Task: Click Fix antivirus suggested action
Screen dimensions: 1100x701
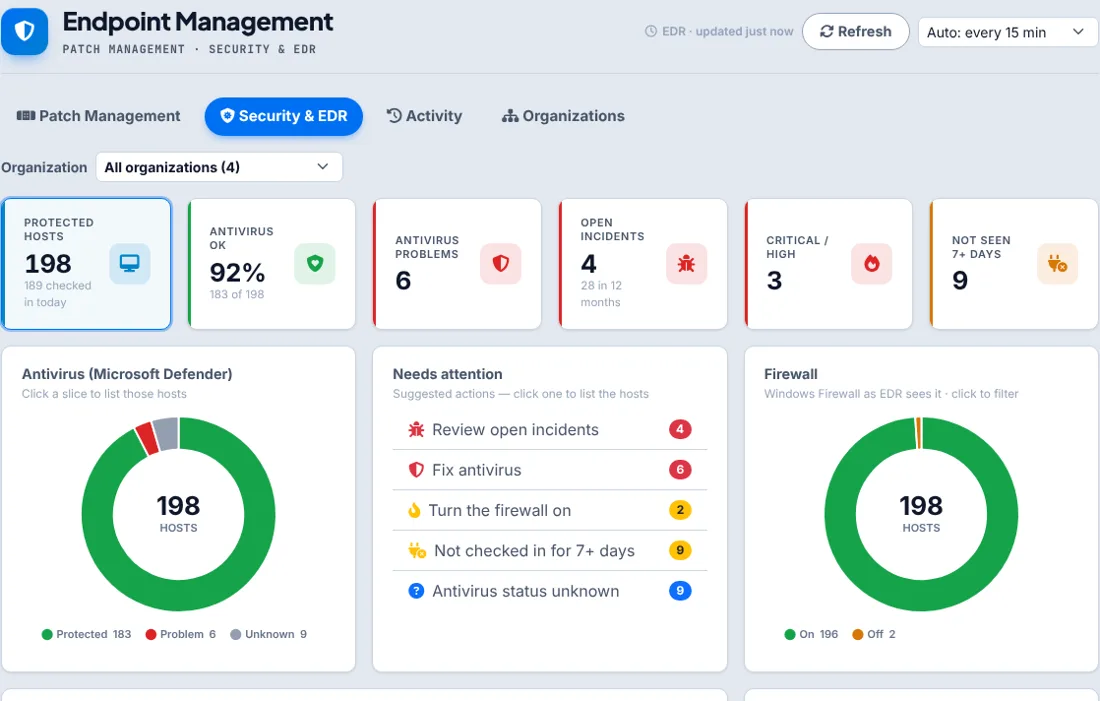Action: click(x=549, y=469)
